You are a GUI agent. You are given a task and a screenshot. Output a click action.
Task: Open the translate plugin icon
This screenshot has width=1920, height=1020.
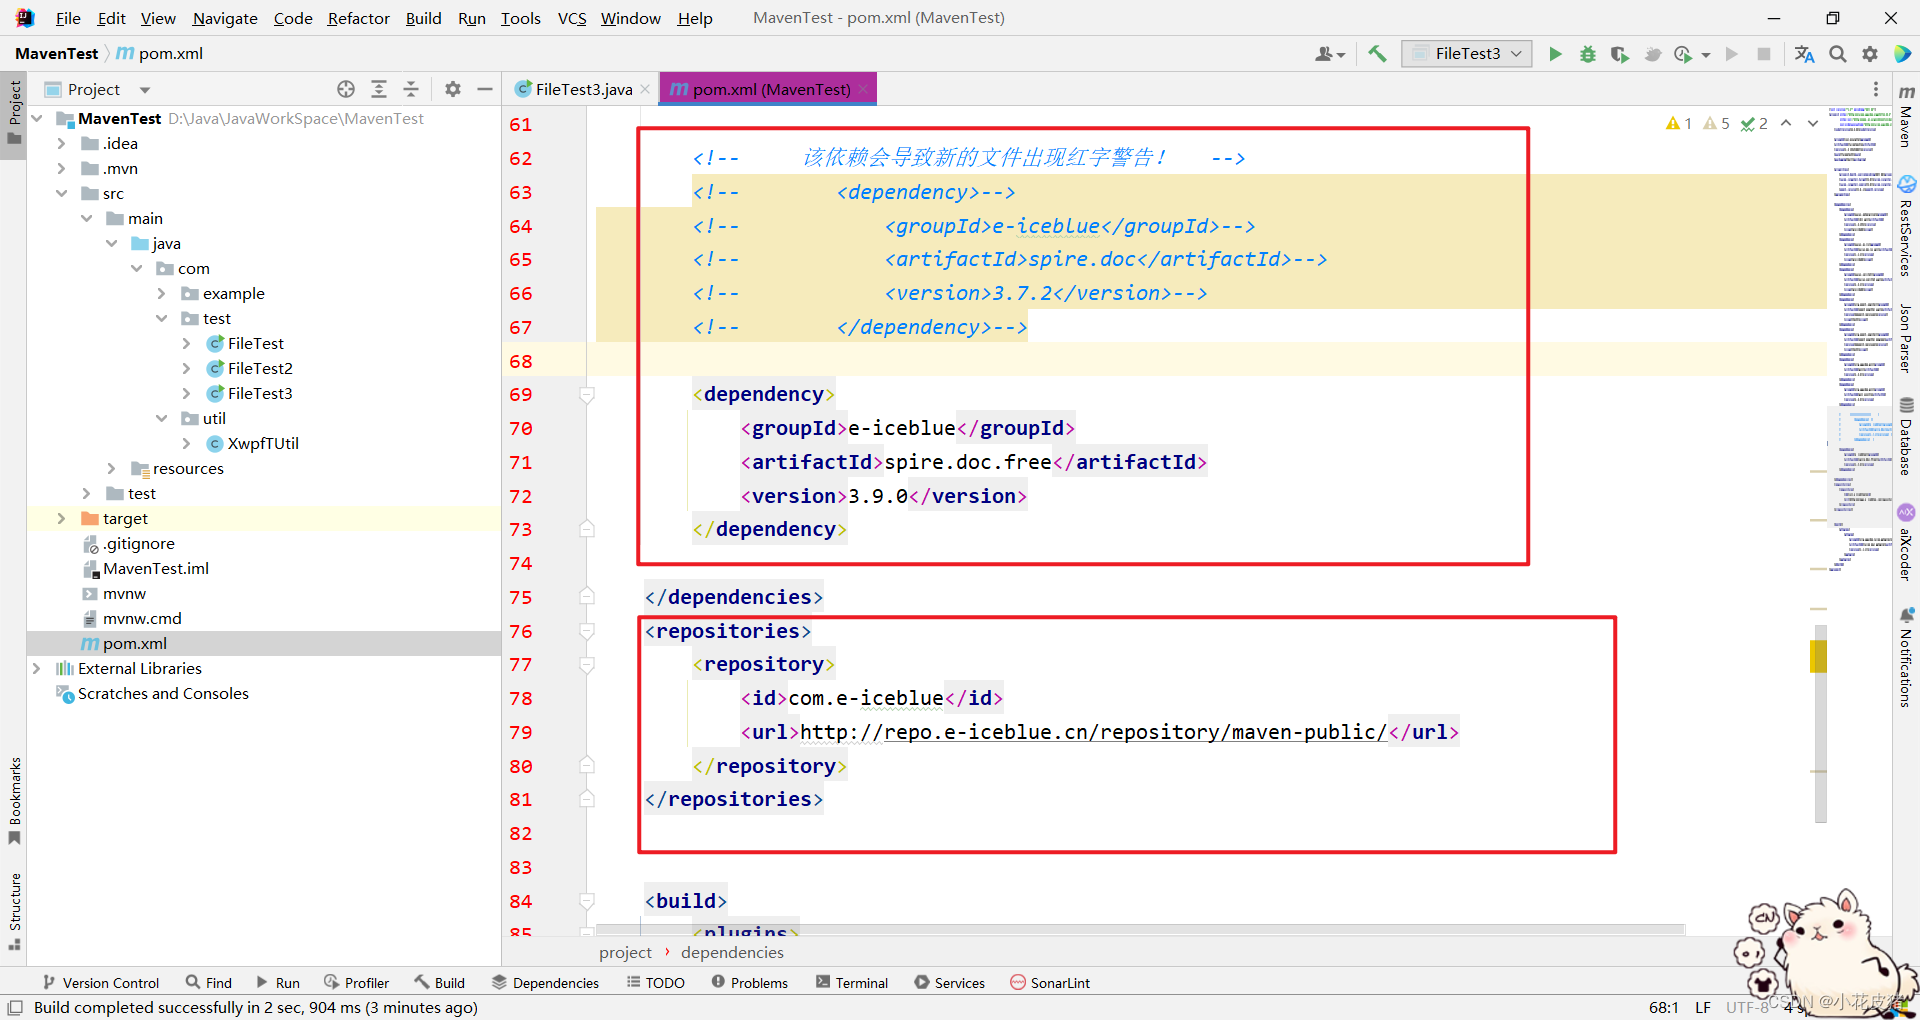point(1804,54)
